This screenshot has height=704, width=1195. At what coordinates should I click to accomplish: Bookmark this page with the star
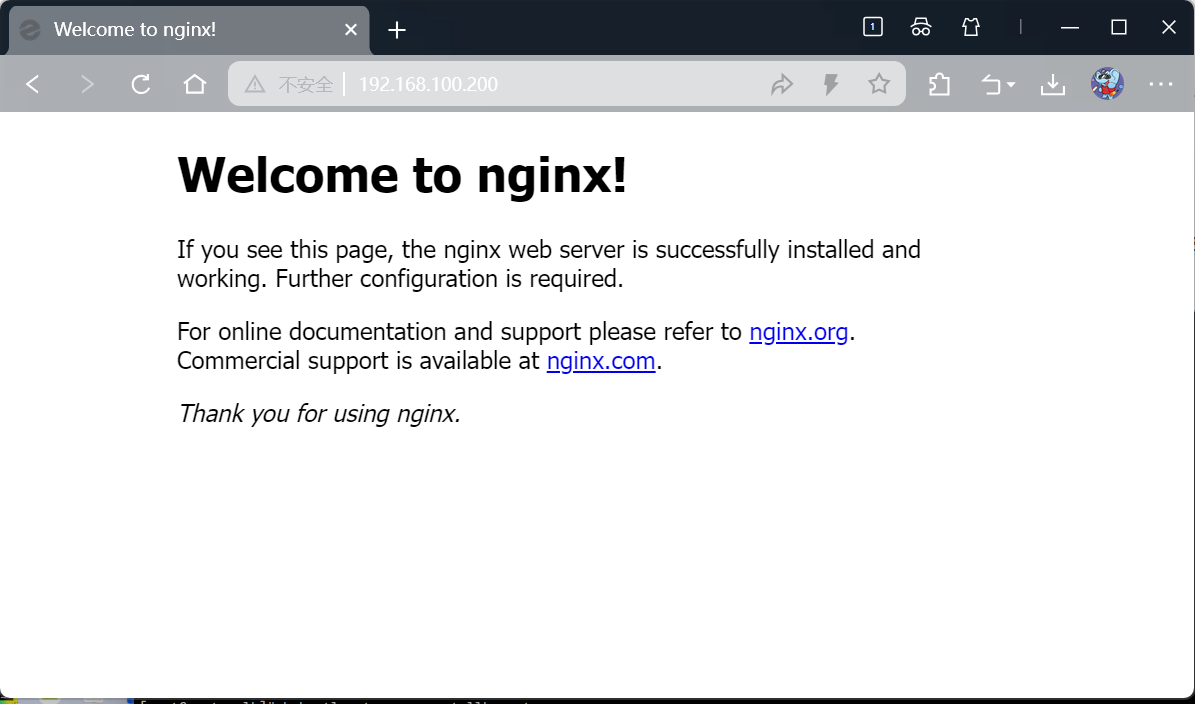(x=879, y=84)
